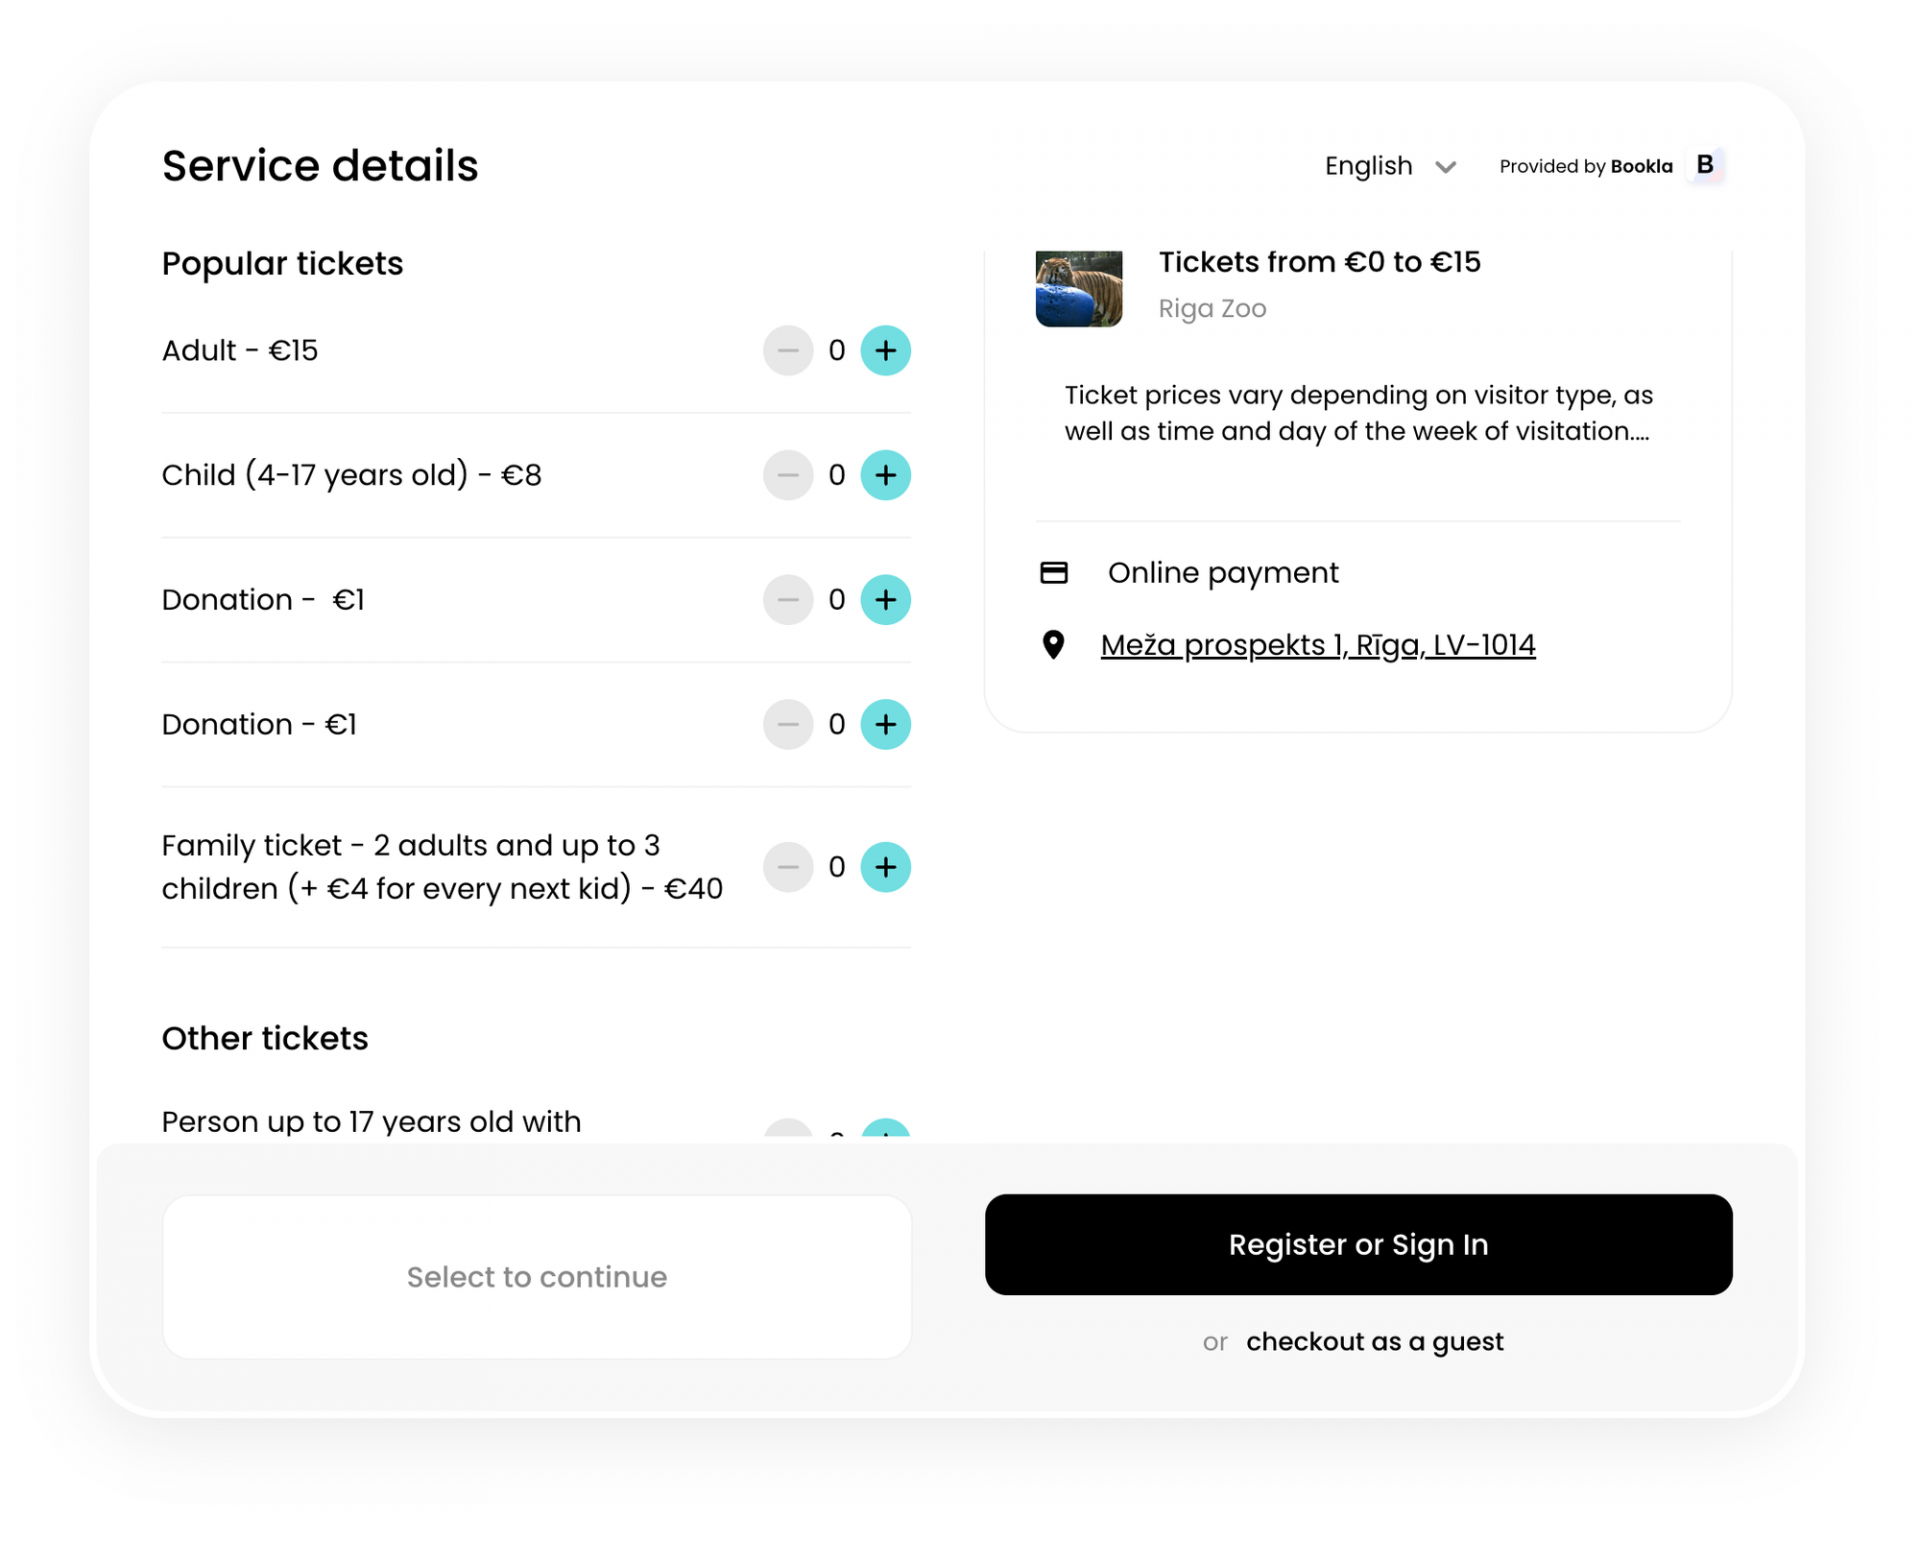Screen dimensions: 1920x1541
Task: Click plus icon for Person up to 17 ticket
Action: click(886, 1135)
